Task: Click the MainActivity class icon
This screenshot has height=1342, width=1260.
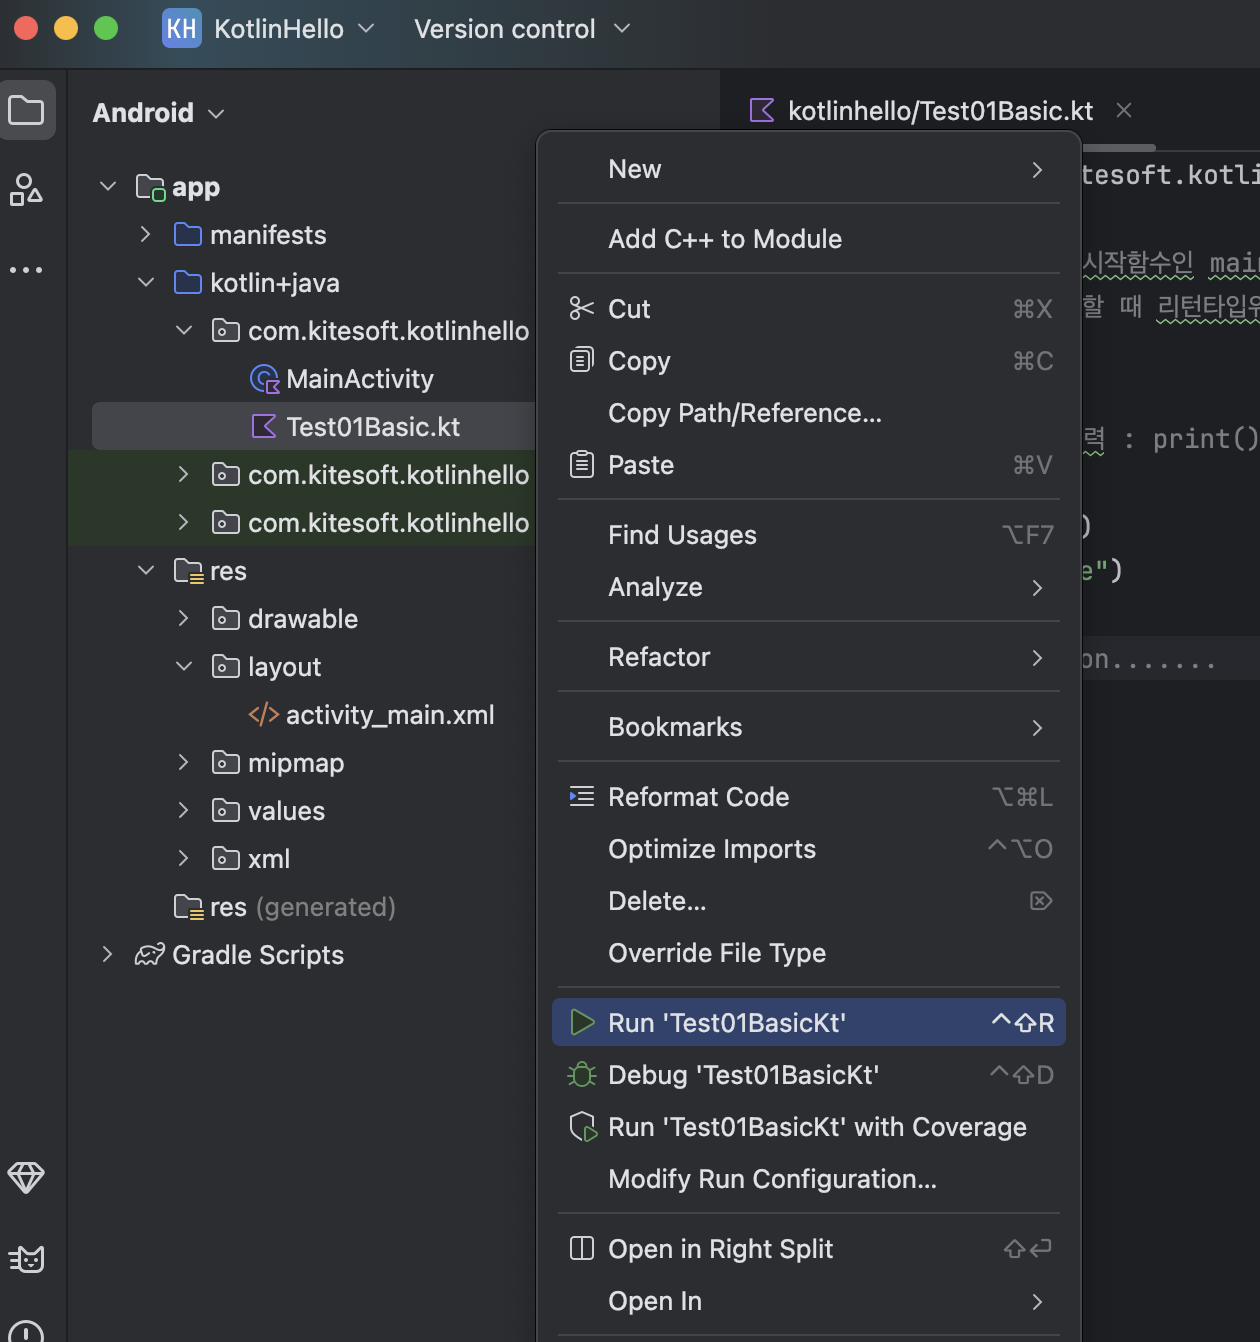Action: (265, 379)
